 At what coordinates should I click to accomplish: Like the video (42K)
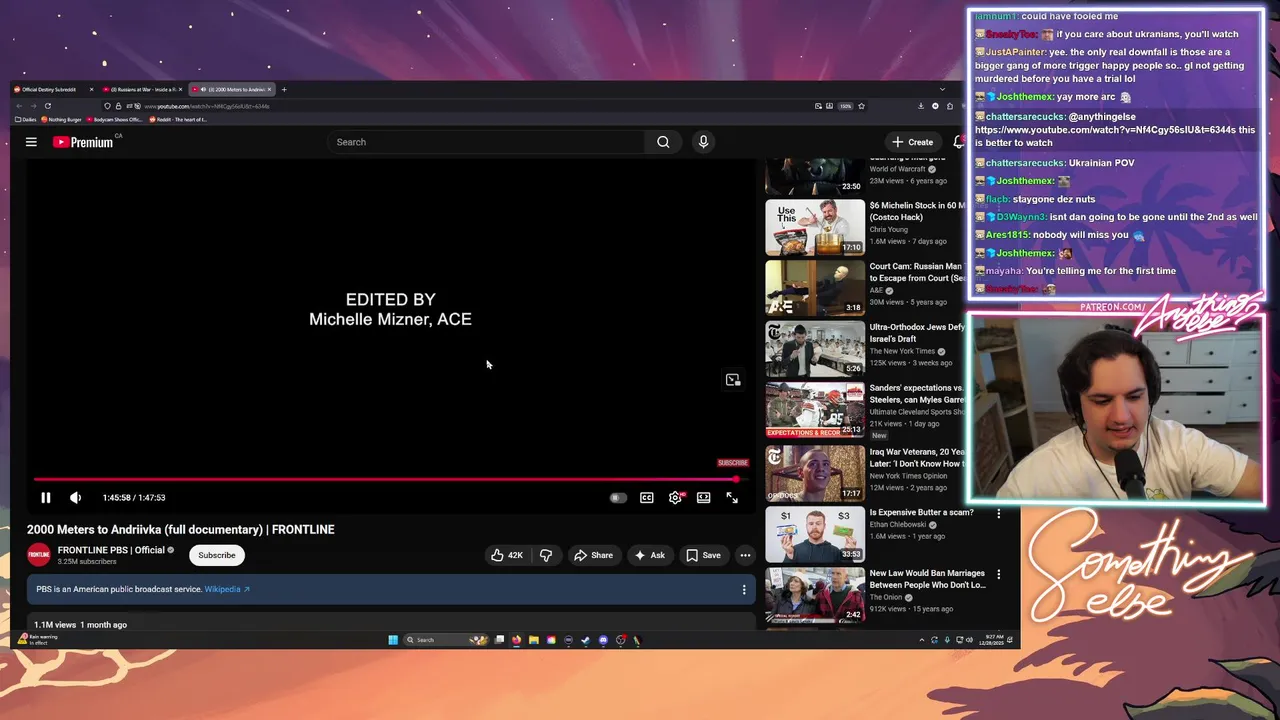[x=507, y=555]
